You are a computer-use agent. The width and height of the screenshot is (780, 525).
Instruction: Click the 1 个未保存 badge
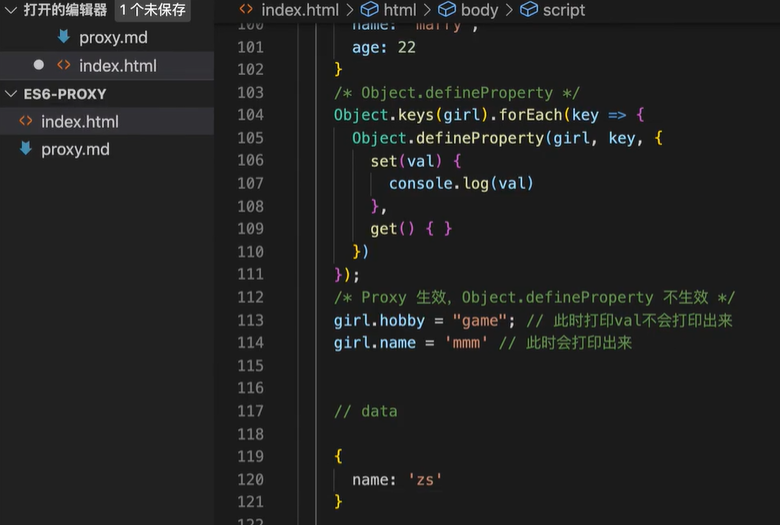152,9
